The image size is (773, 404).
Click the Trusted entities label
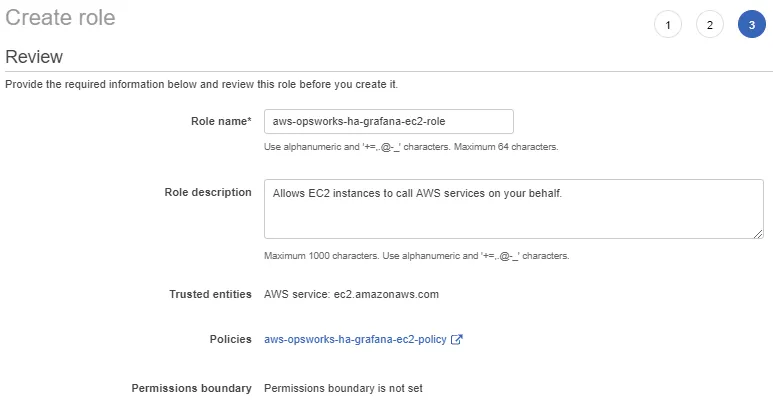(x=211, y=294)
